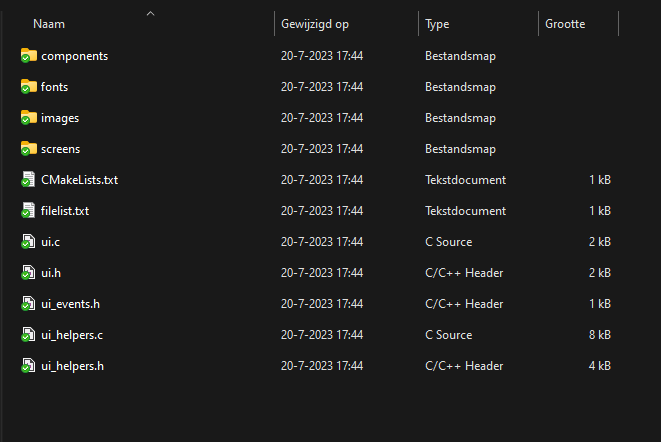661x442 pixels.
Task: Click the 4 kB size of ui_helpers.h
Action: [x=600, y=366]
